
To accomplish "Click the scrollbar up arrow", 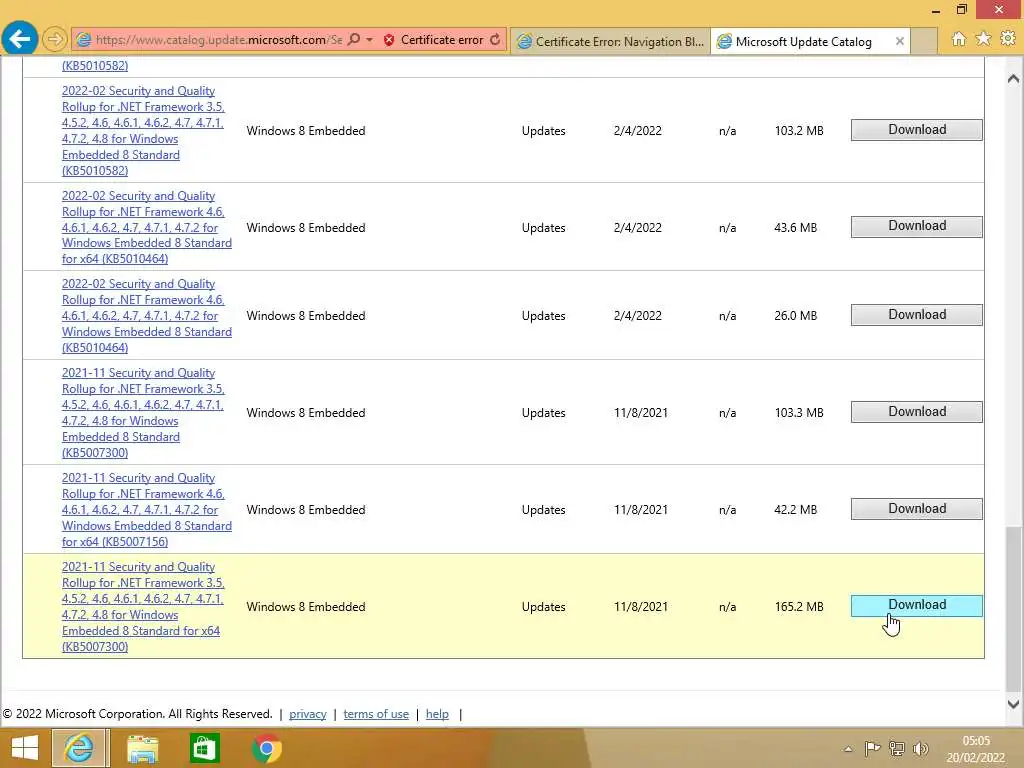I will [1013, 78].
